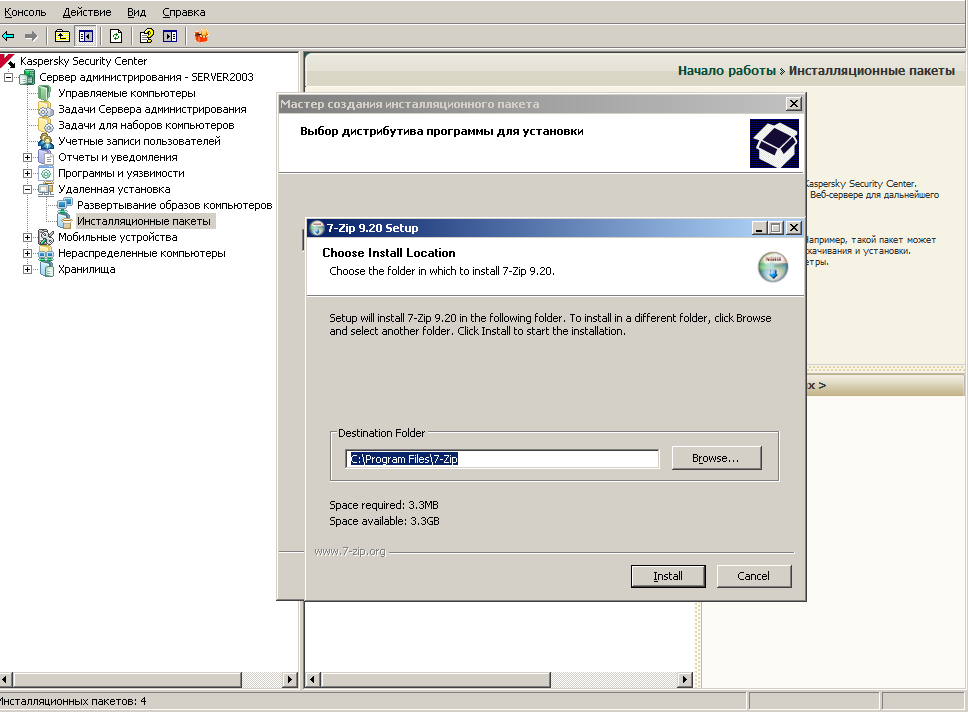Select Задачи для наборов компьютеров row

click(x=146, y=125)
